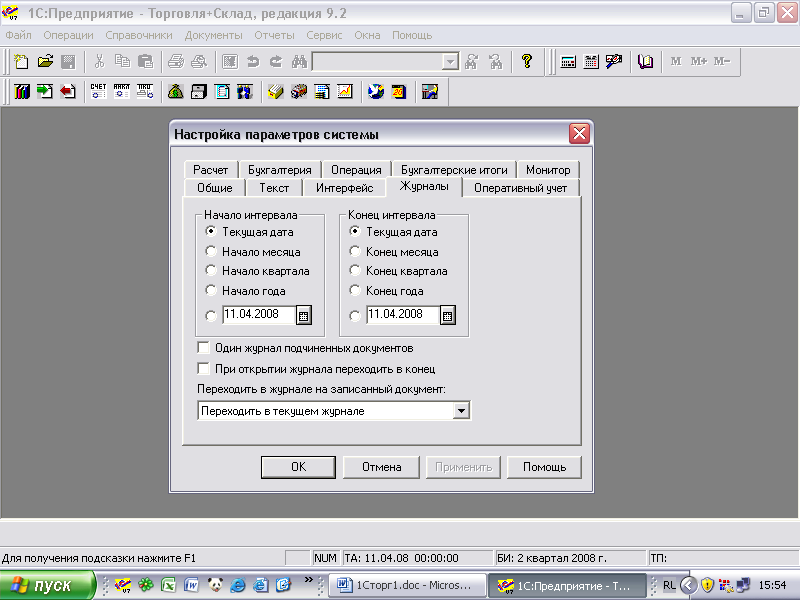Click the second invoice form icon
Screen dimensions: 800x600
(x=121, y=91)
